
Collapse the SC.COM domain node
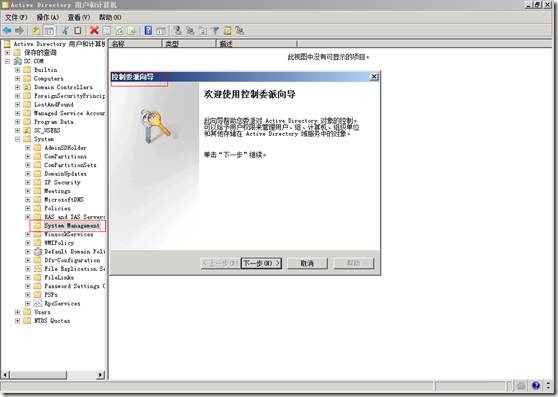coord(7,61)
